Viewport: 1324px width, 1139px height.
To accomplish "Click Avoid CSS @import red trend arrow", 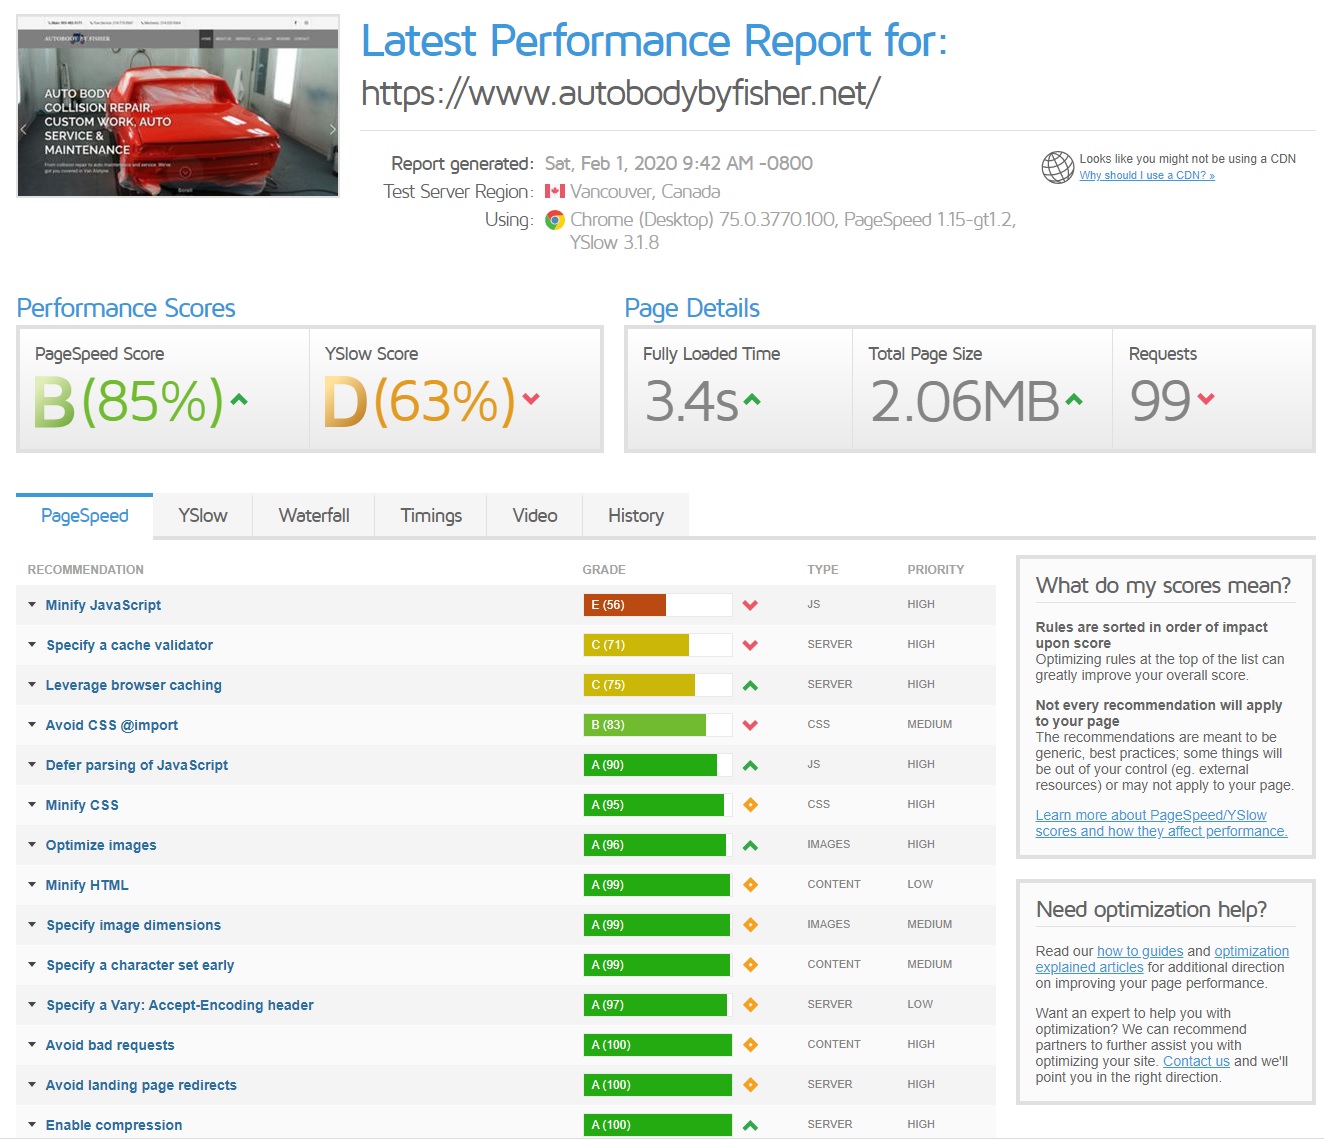I will [750, 725].
